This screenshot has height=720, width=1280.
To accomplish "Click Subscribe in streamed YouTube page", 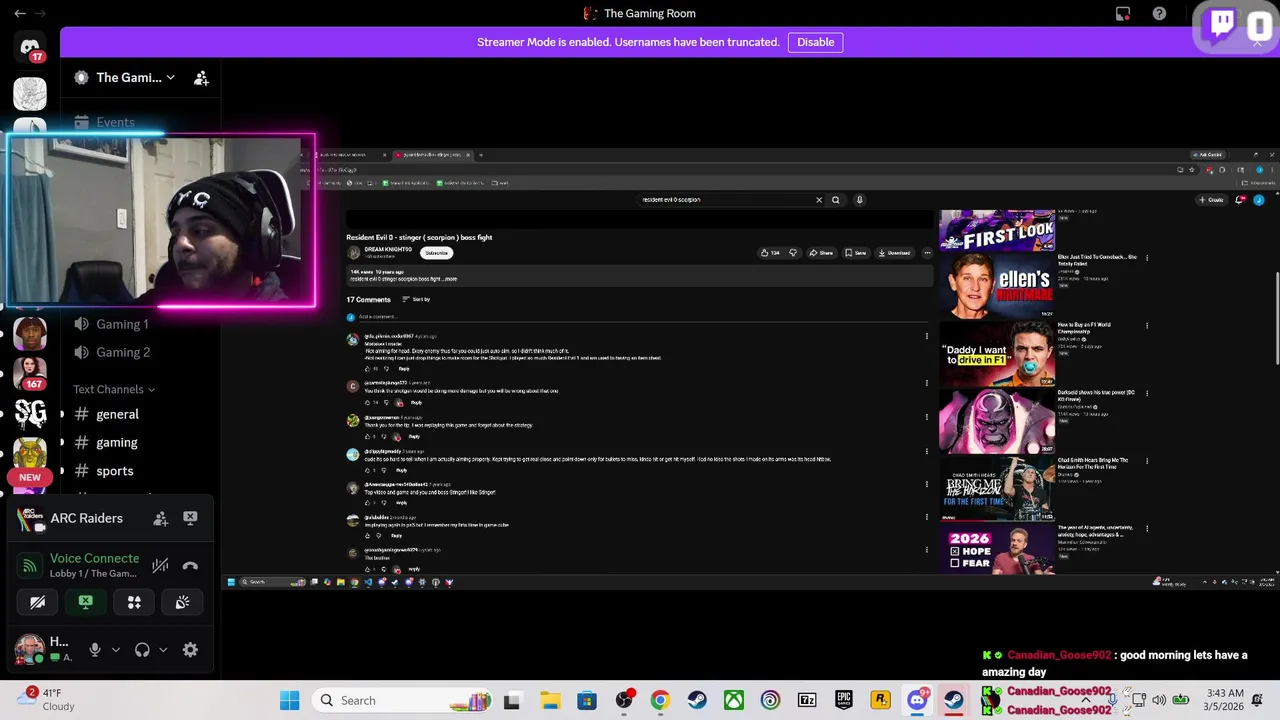I will 436,253.
